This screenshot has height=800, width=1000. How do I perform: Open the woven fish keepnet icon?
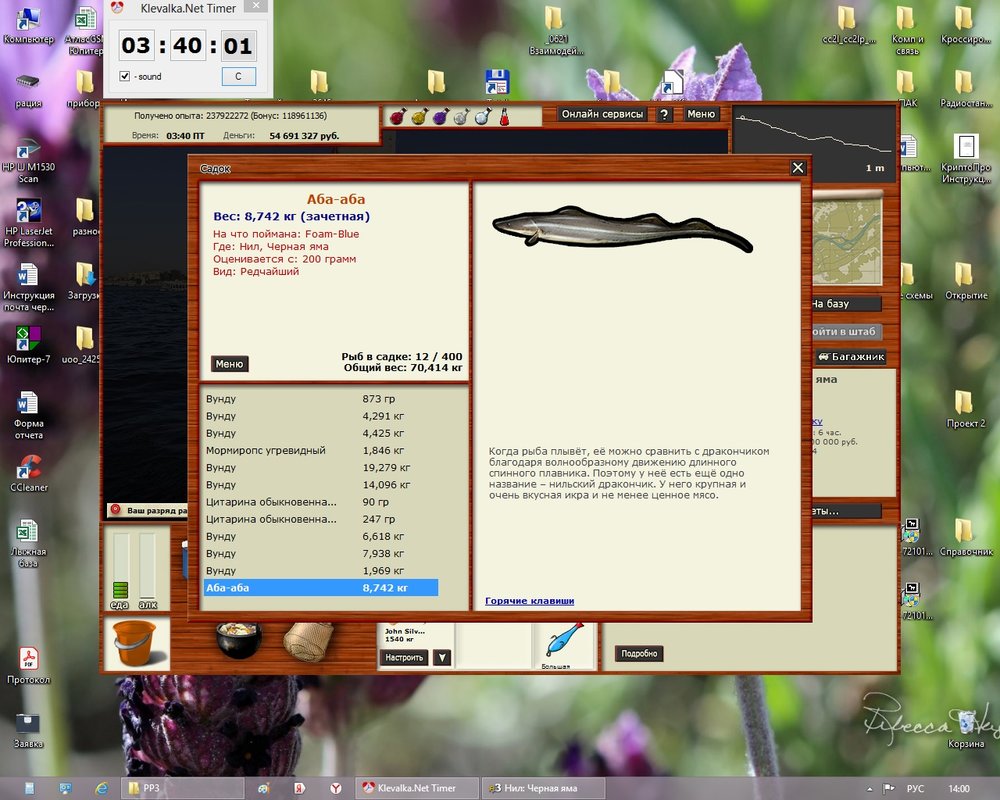(x=308, y=641)
